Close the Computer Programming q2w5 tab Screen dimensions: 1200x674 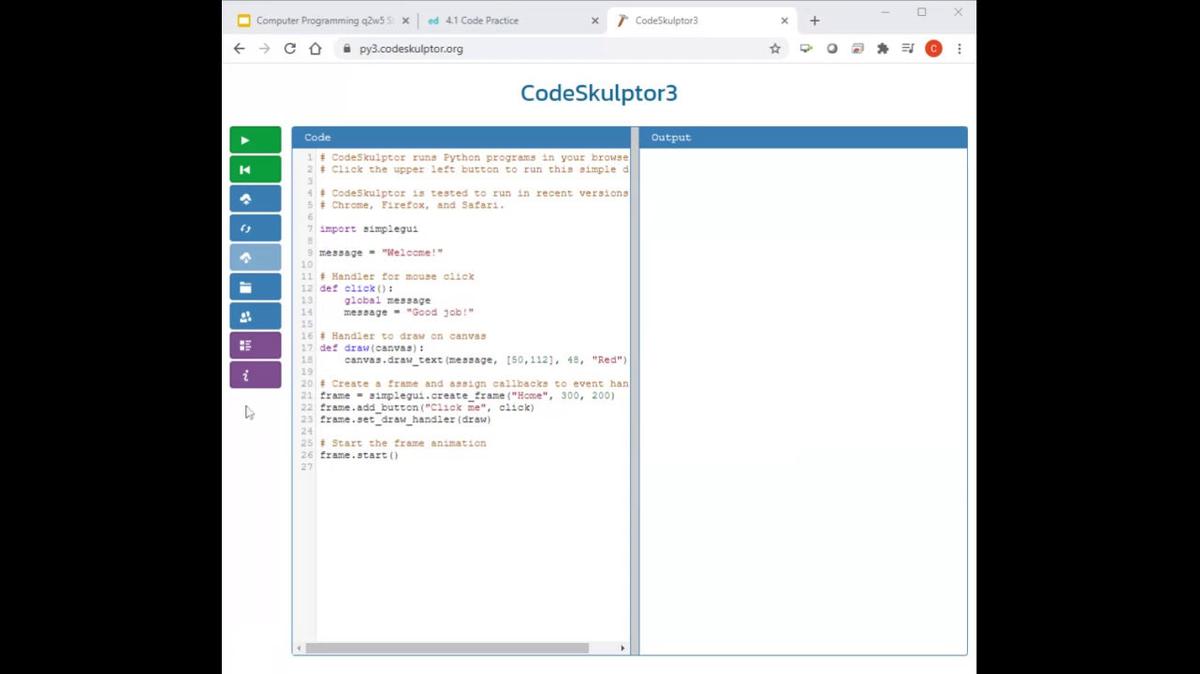[x=405, y=20]
